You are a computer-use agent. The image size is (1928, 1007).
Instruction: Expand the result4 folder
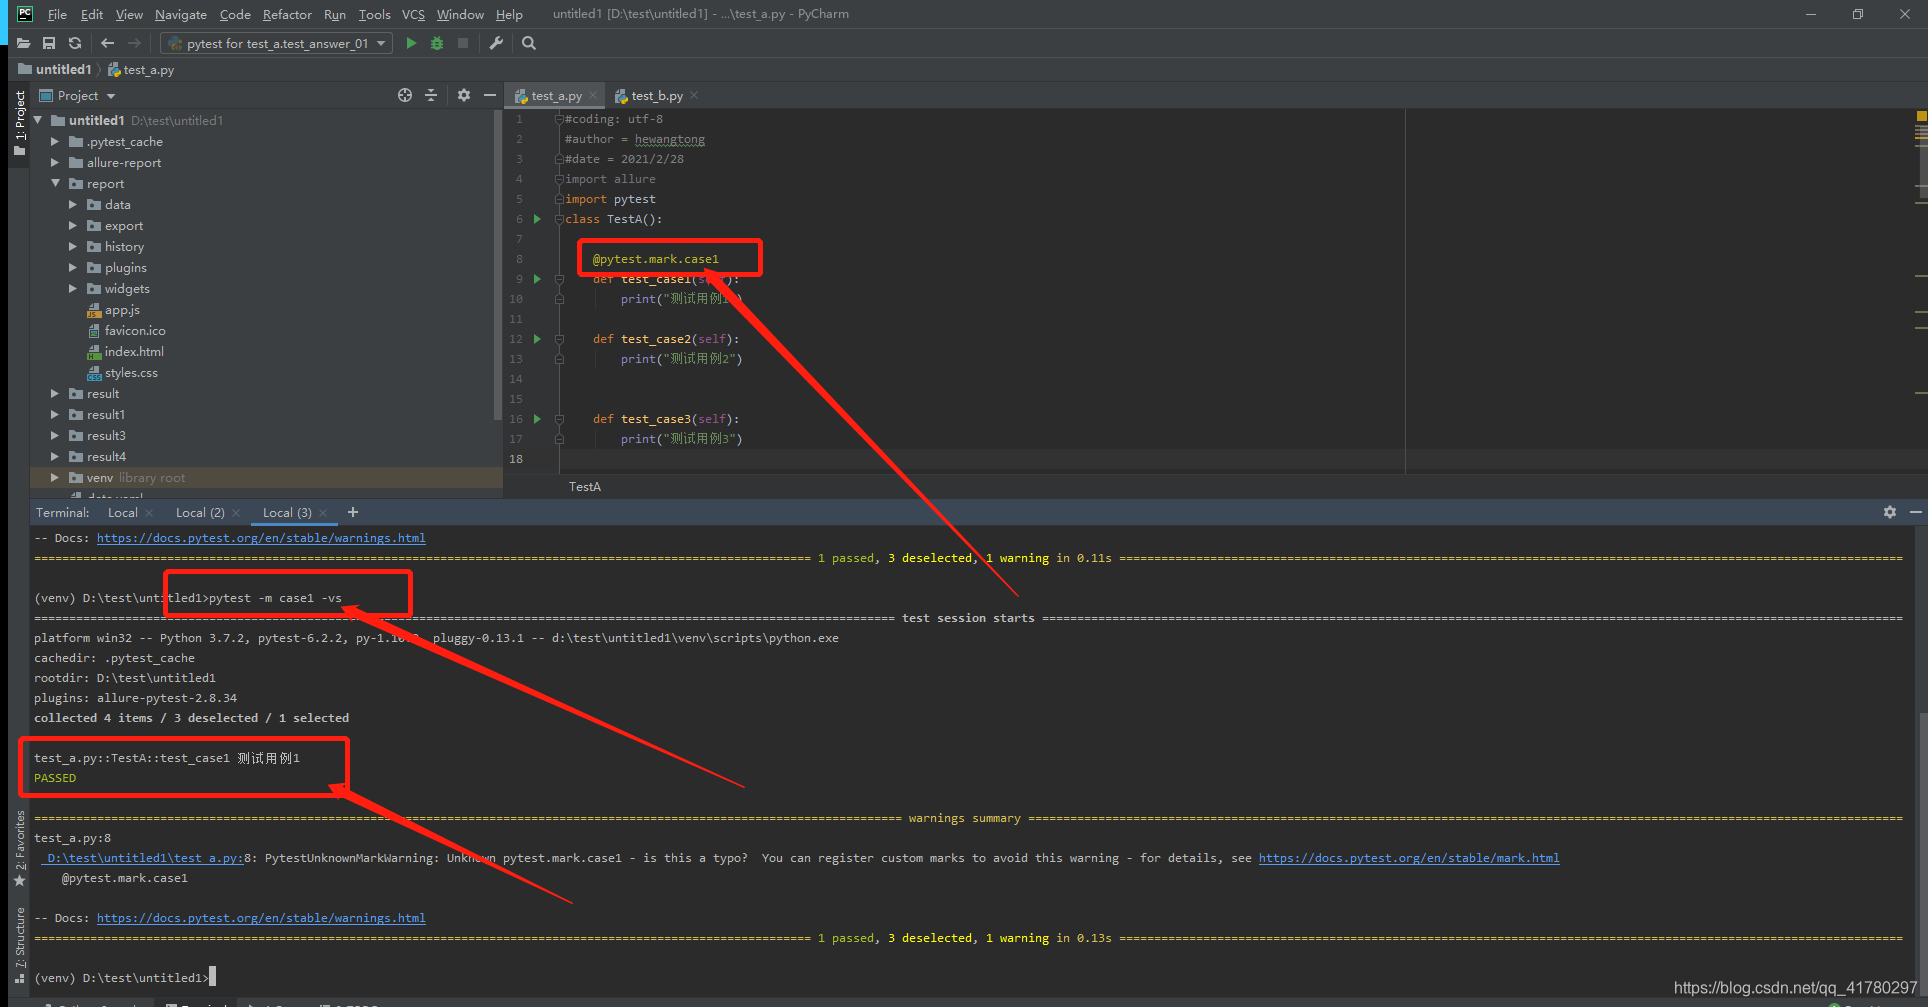click(x=55, y=457)
